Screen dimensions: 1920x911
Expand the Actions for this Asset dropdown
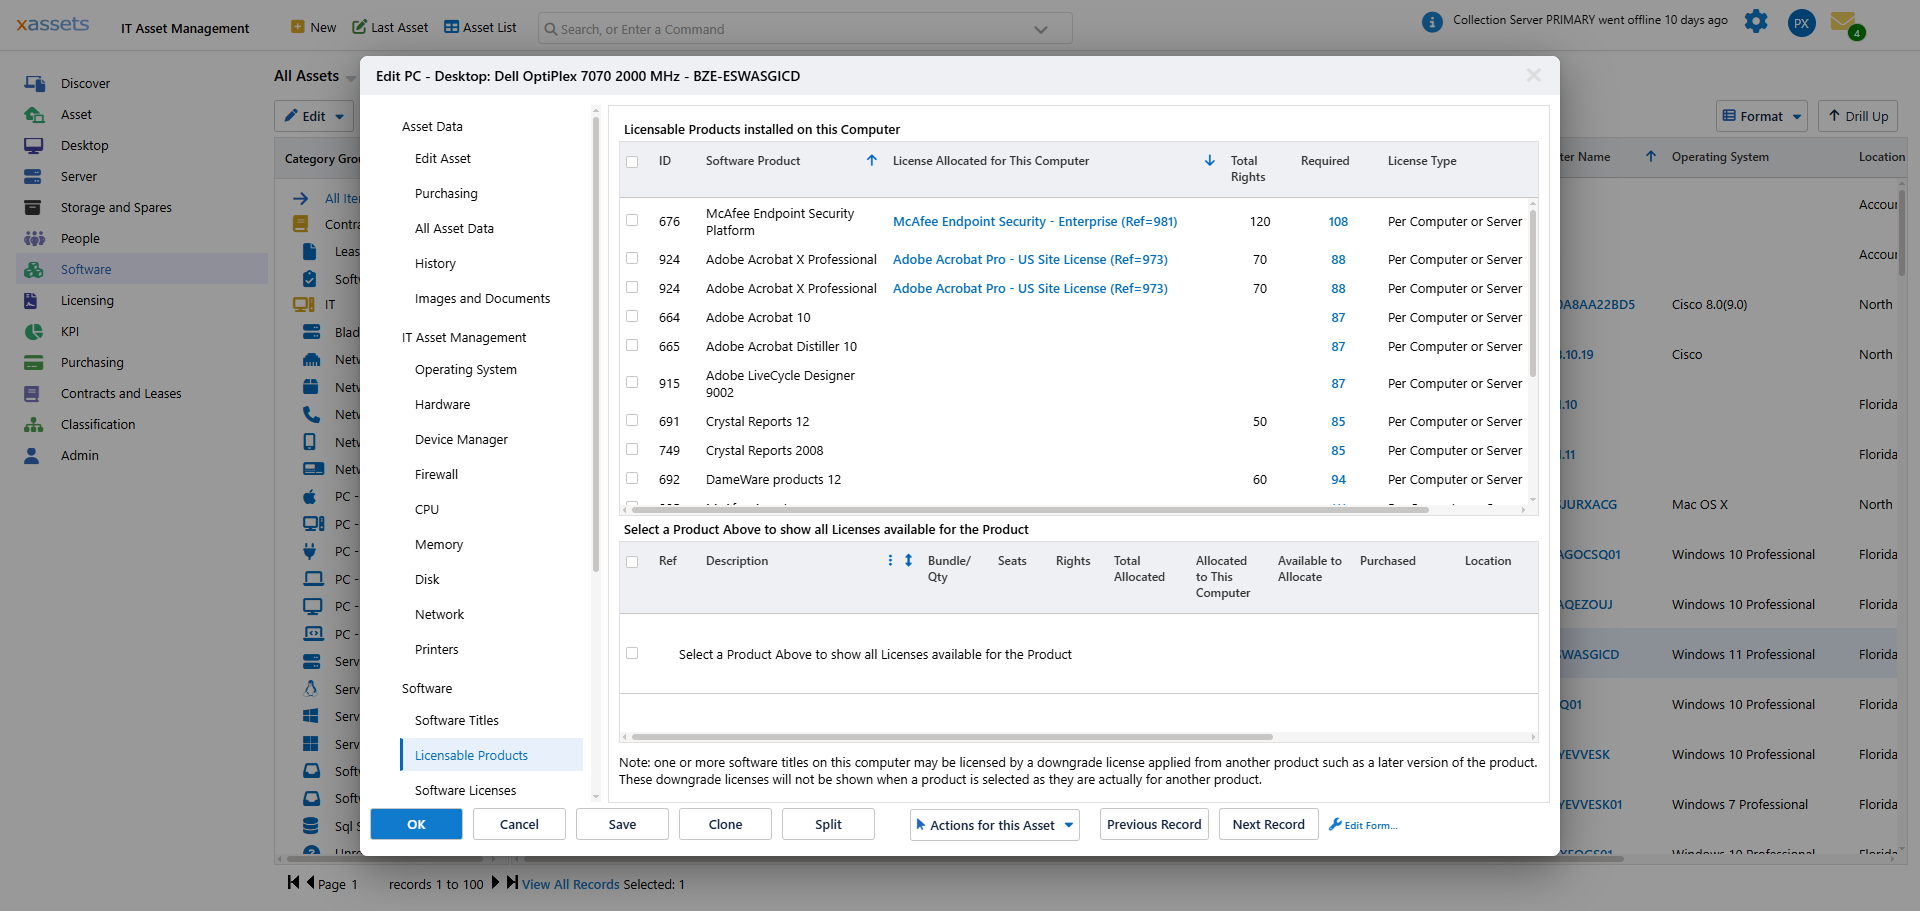pos(994,824)
